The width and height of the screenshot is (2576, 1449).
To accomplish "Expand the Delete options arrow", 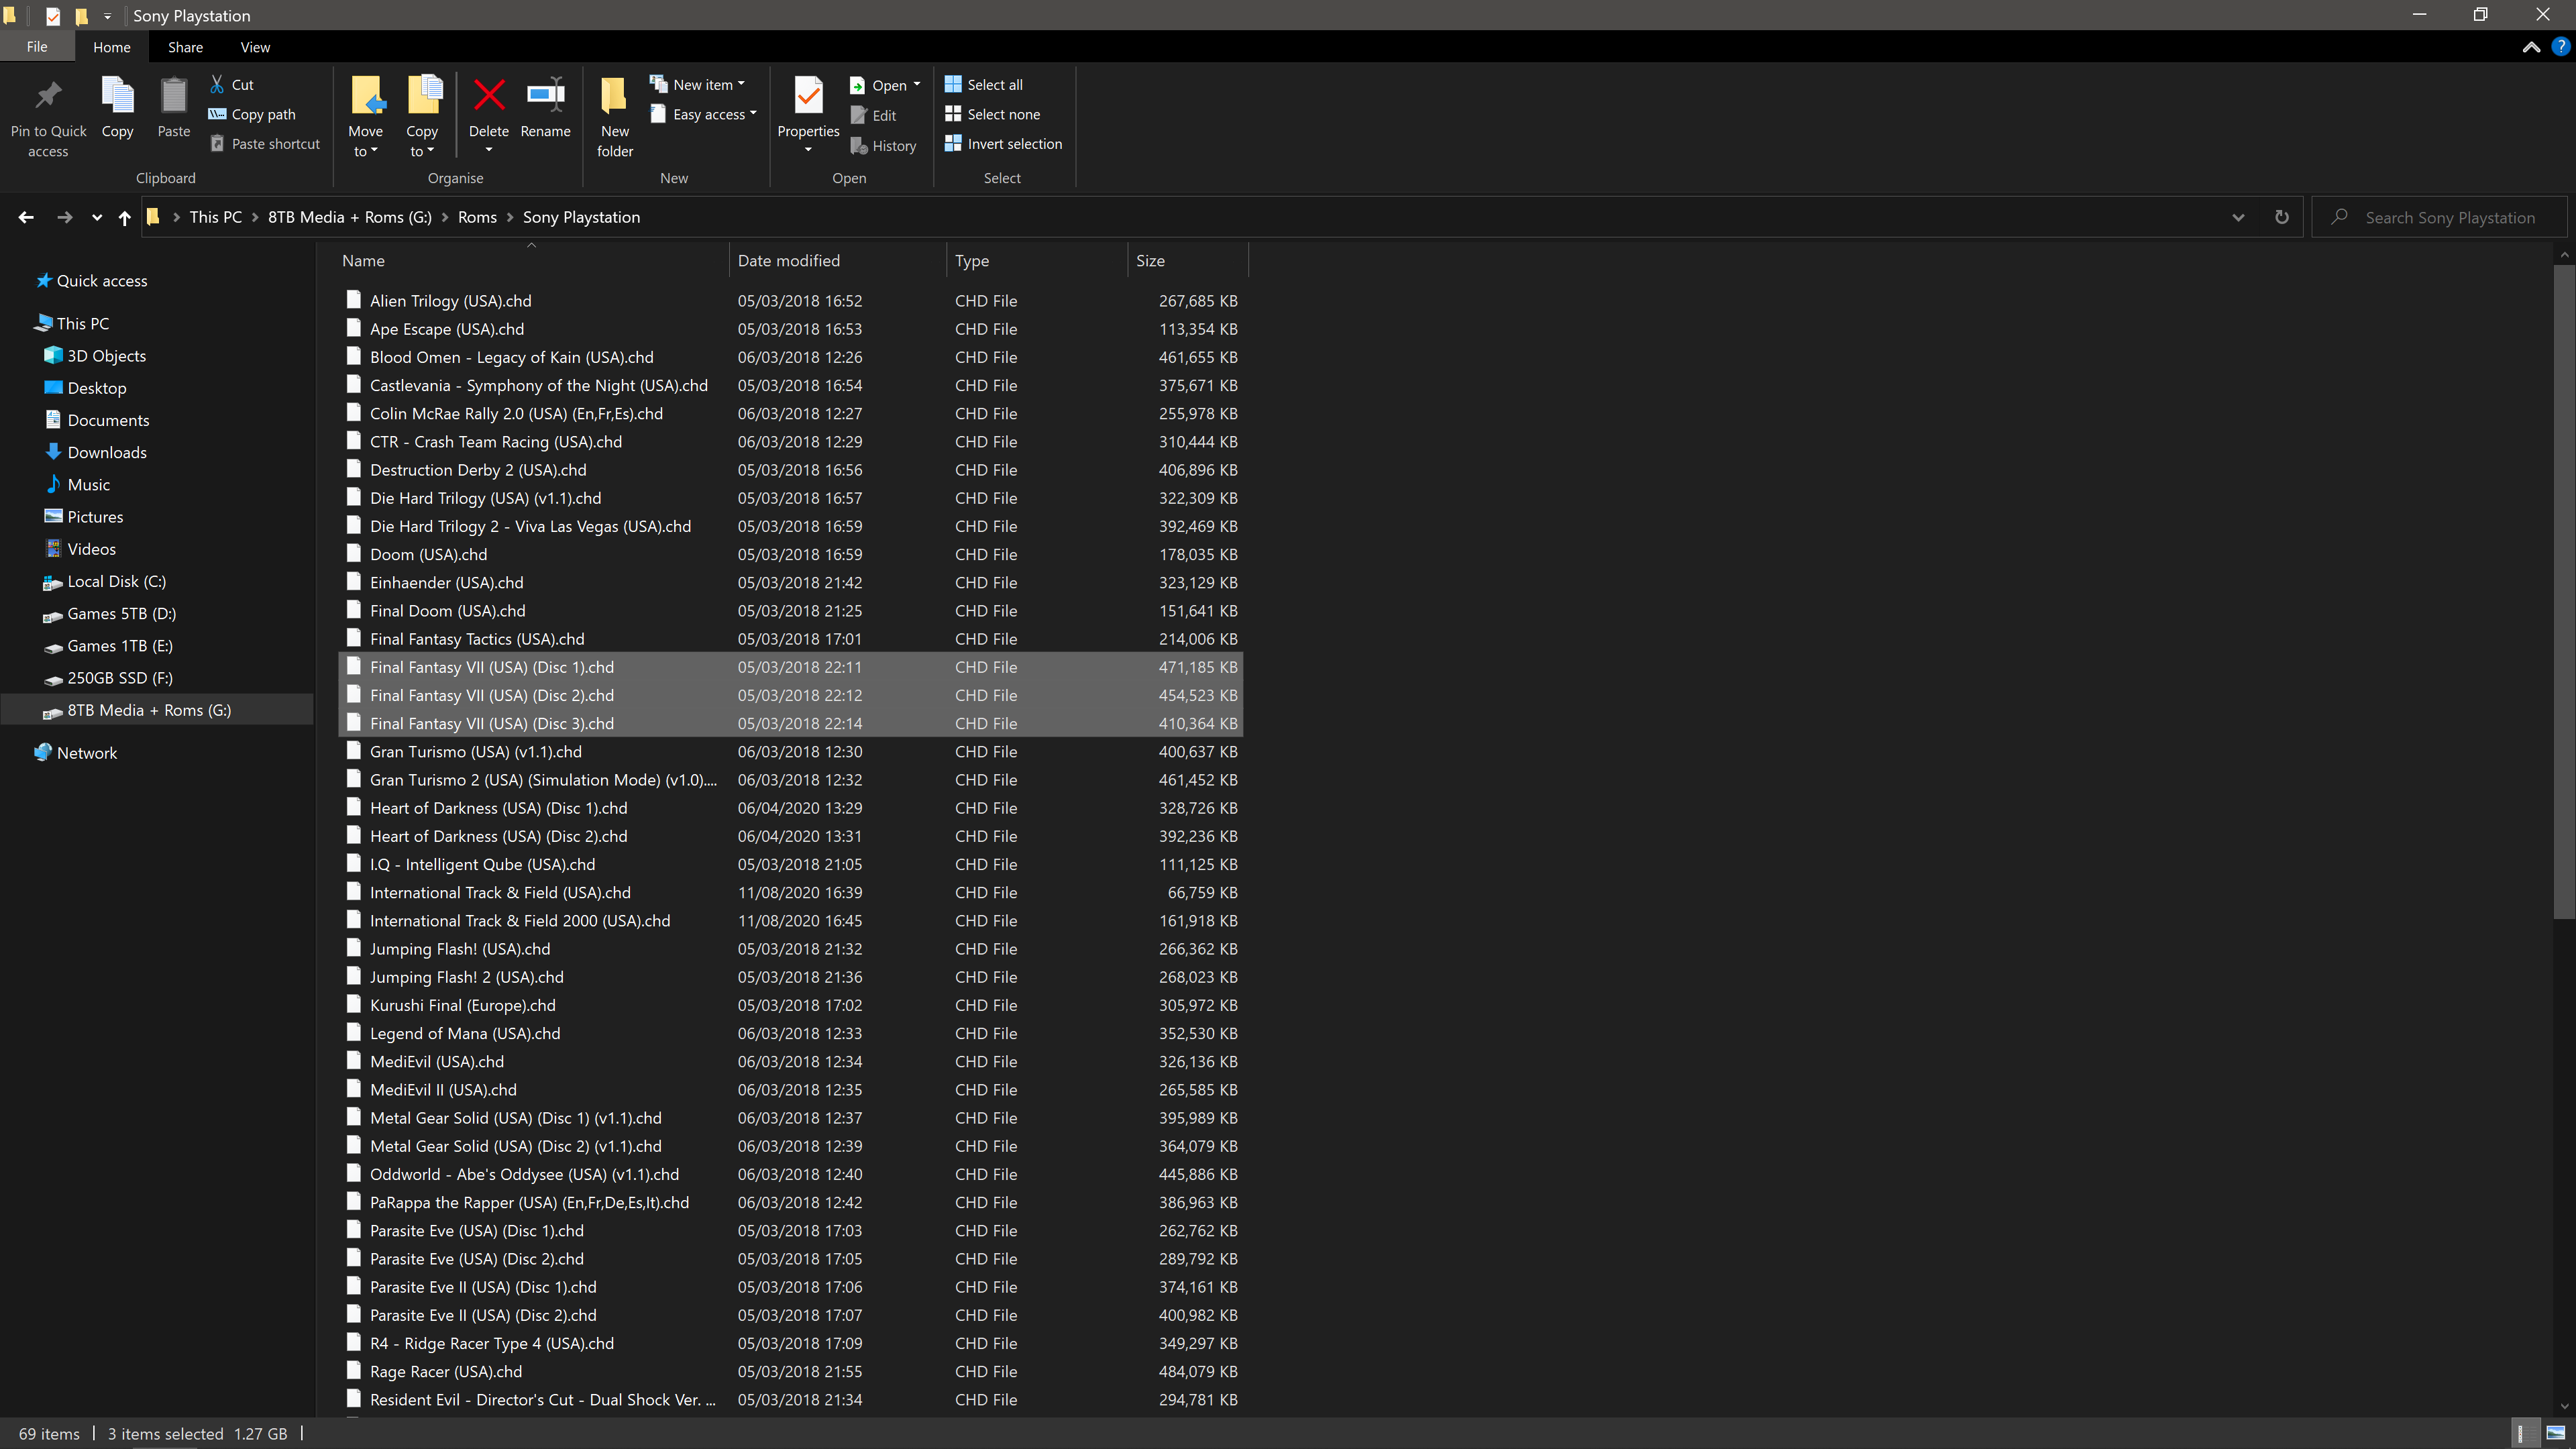I will pyautogui.click(x=489, y=150).
